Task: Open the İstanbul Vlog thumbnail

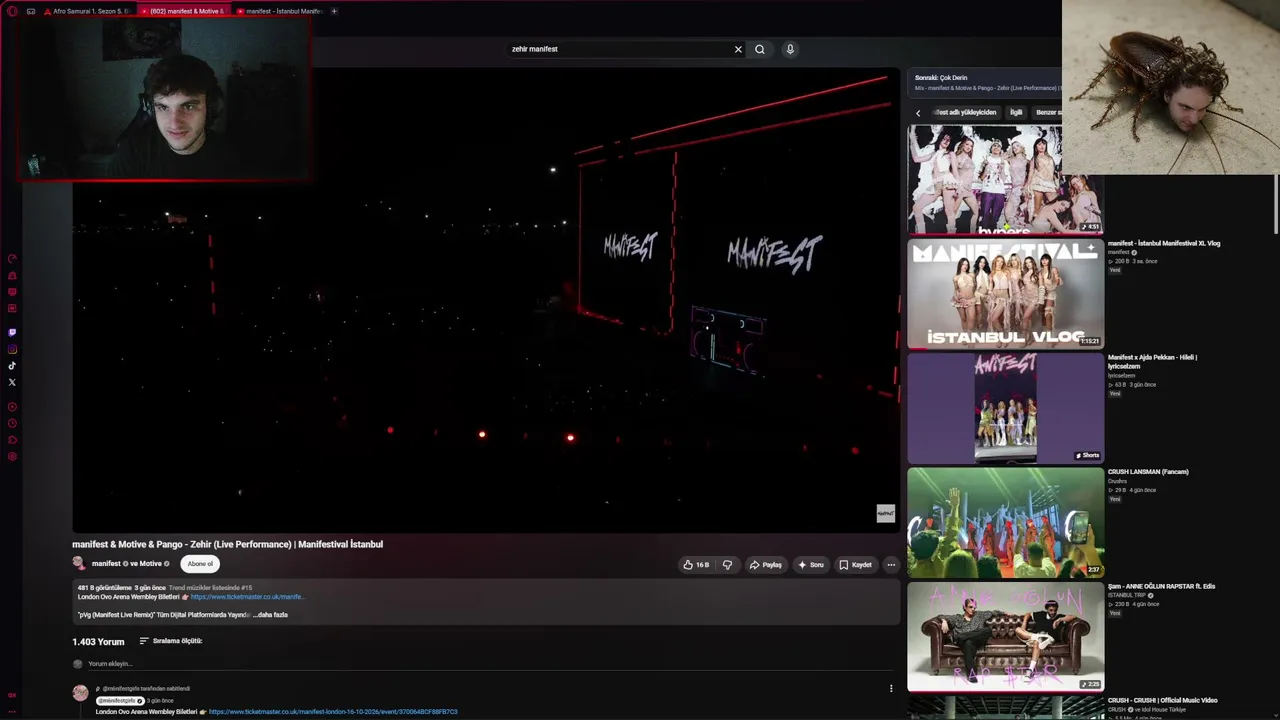Action: coord(1005,294)
